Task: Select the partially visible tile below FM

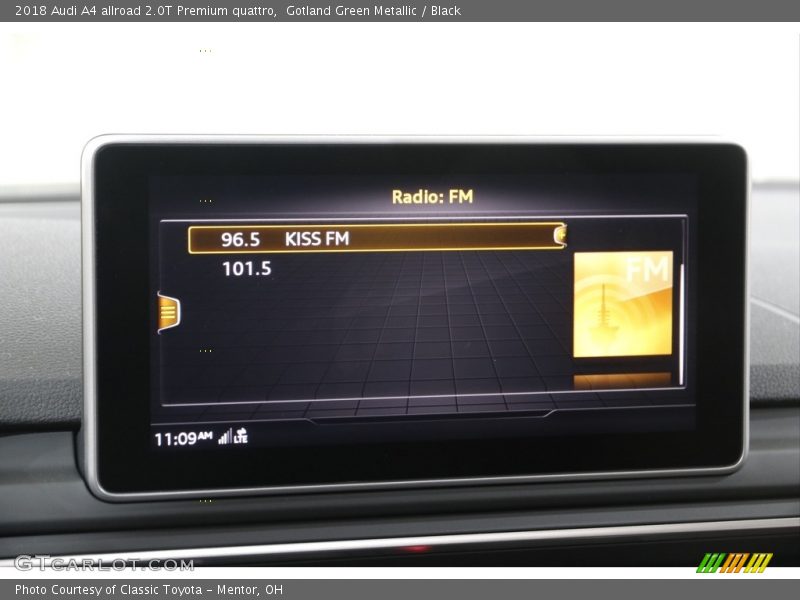Action: coord(622,380)
